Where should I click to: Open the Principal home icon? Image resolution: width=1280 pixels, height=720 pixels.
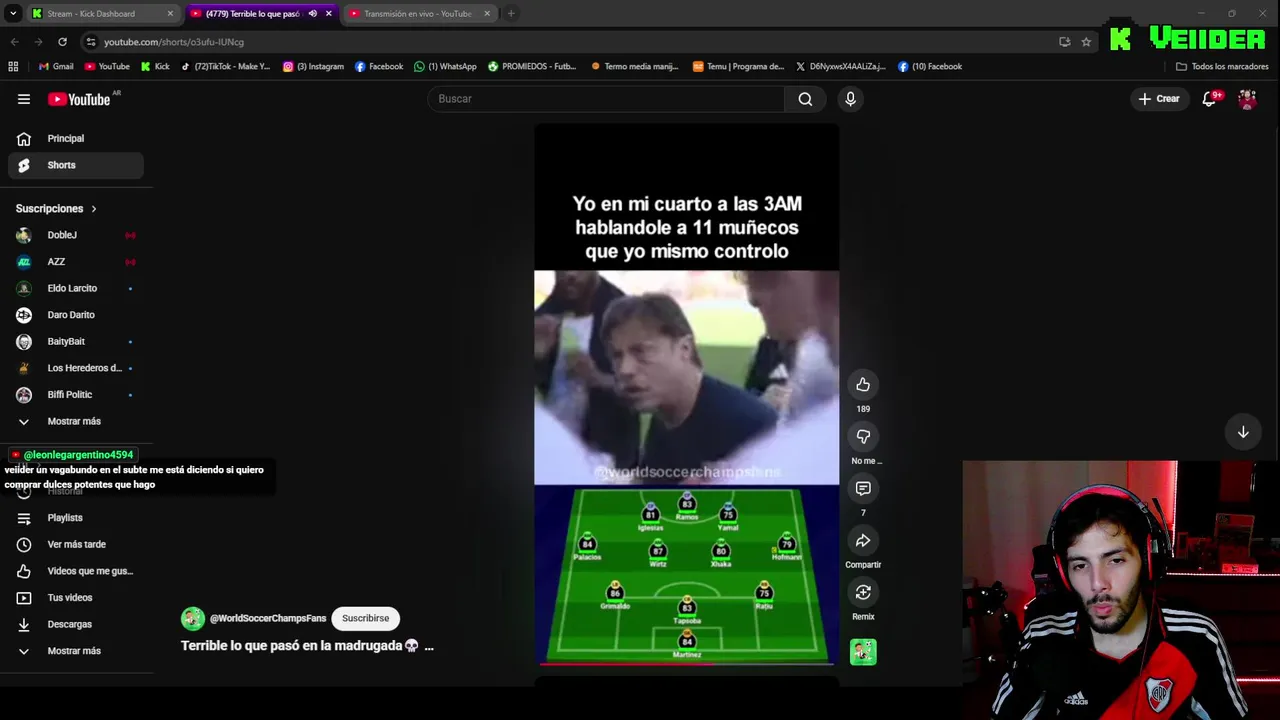24,139
